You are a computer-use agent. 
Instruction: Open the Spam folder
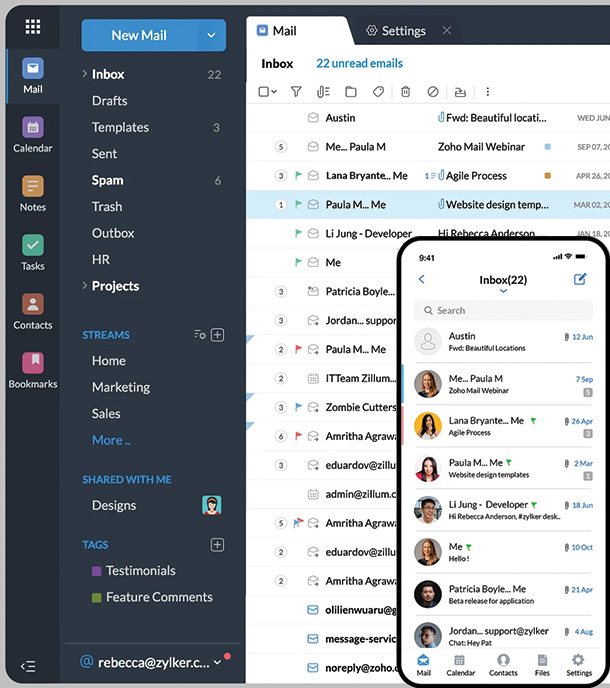[x=108, y=180]
